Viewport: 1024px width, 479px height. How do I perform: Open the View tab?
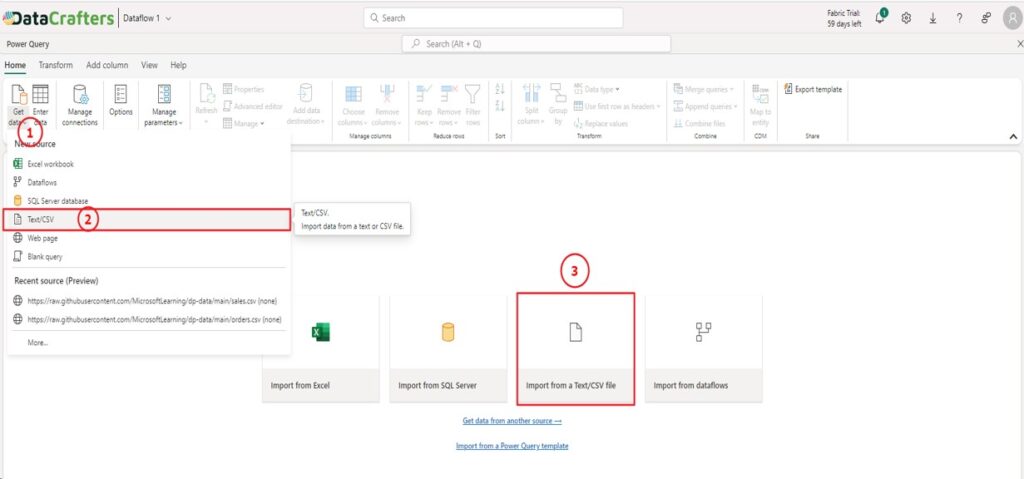click(x=150, y=65)
